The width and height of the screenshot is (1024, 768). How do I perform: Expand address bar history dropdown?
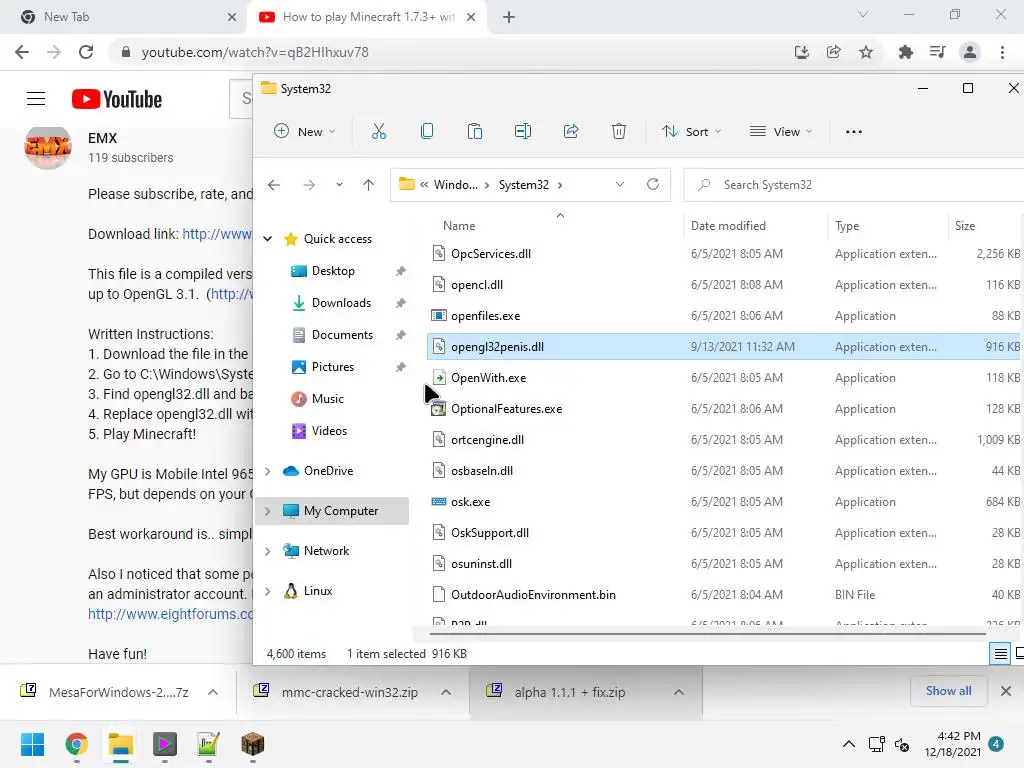(620, 184)
